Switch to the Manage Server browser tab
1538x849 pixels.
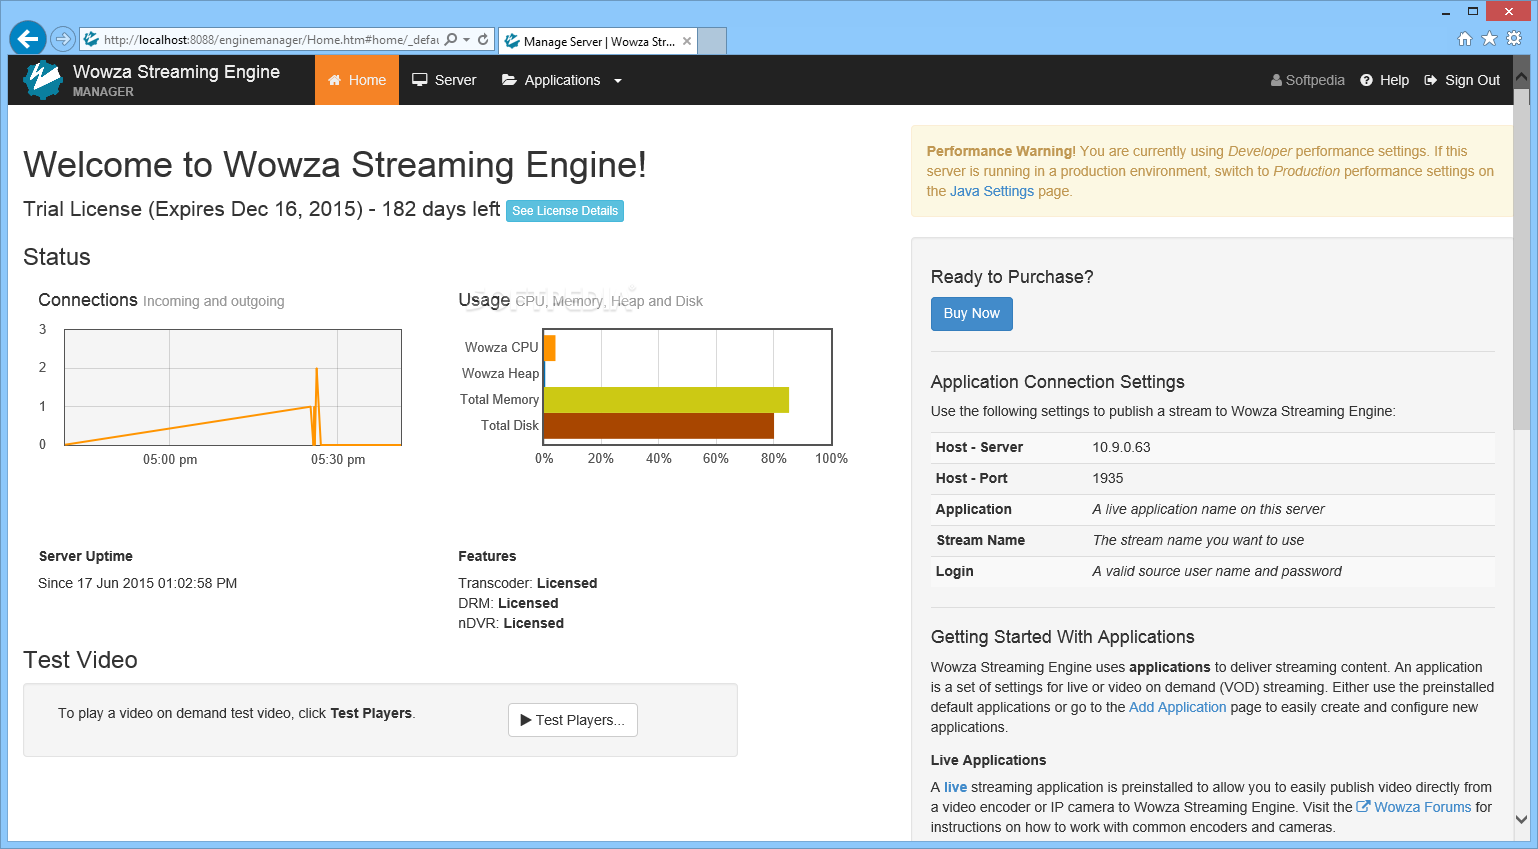[x=590, y=41]
